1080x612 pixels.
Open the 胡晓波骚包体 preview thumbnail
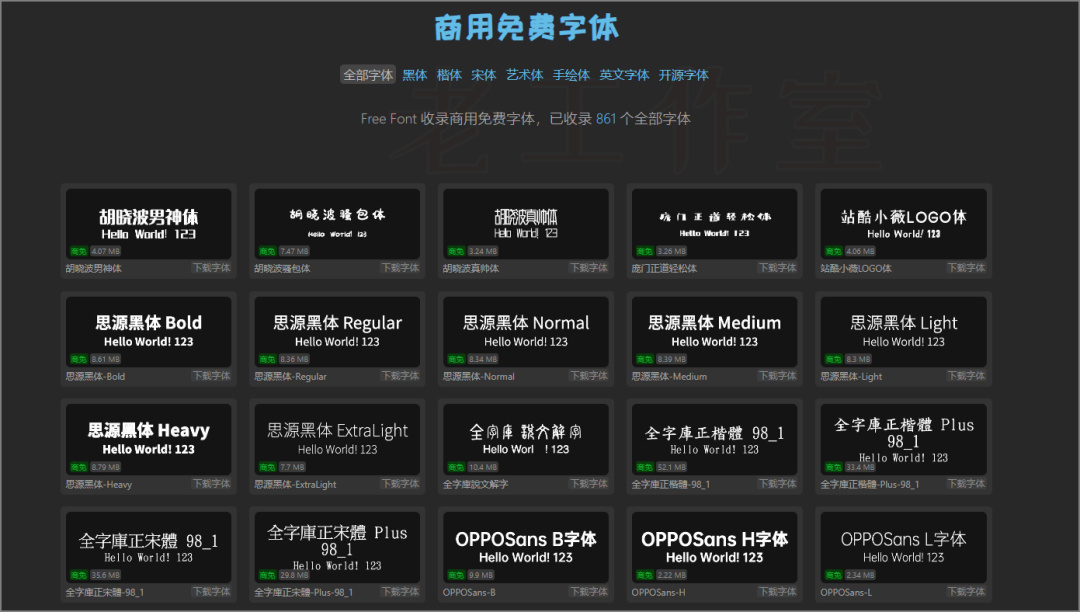337,224
